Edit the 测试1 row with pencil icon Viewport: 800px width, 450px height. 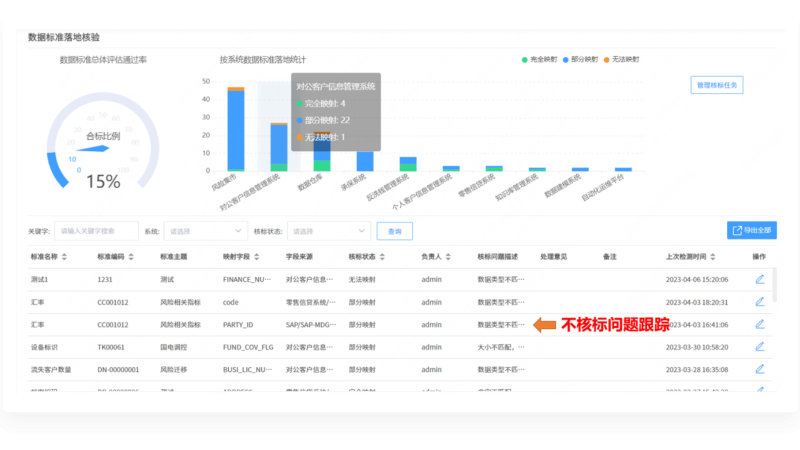coord(760,279)
